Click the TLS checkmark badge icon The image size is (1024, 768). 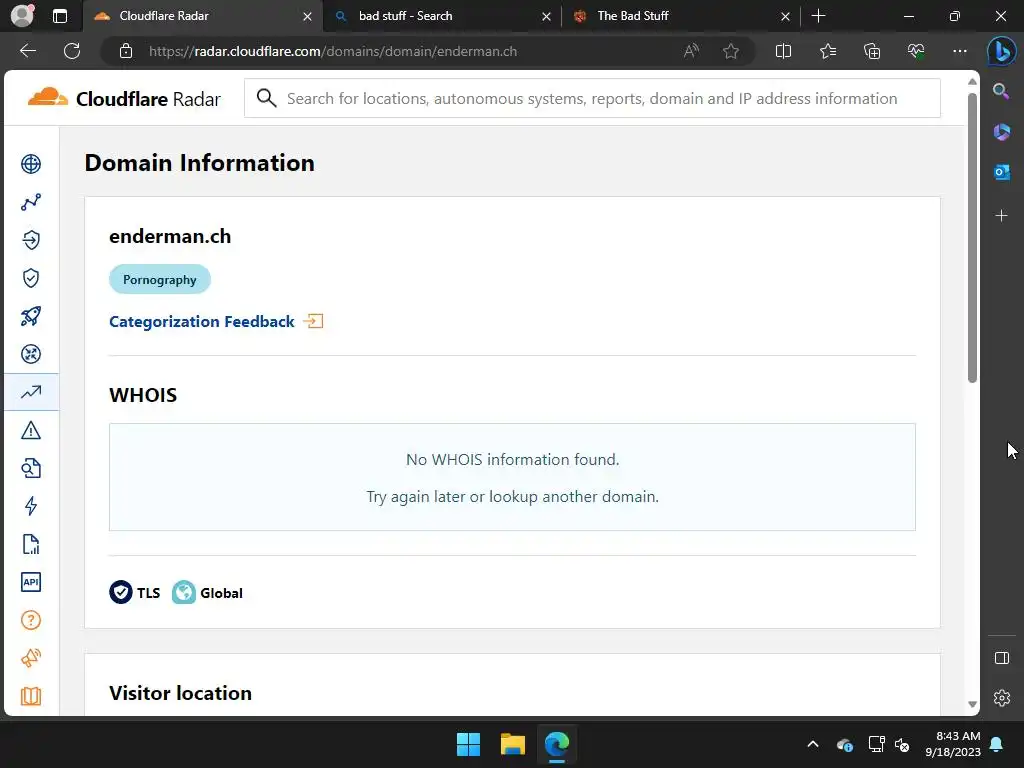pyautogui.click(x=121, y=592)
